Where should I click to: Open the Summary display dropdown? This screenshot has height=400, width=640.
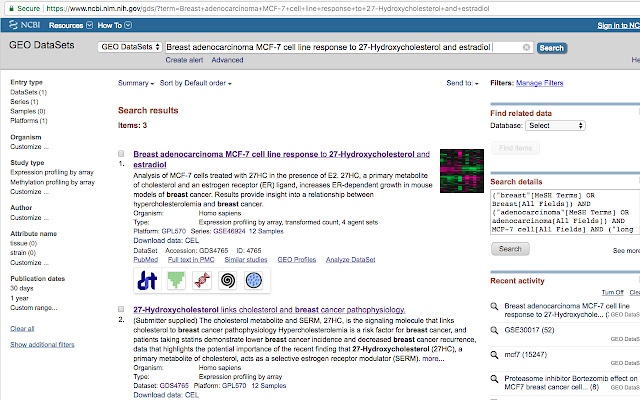(136, 83)
